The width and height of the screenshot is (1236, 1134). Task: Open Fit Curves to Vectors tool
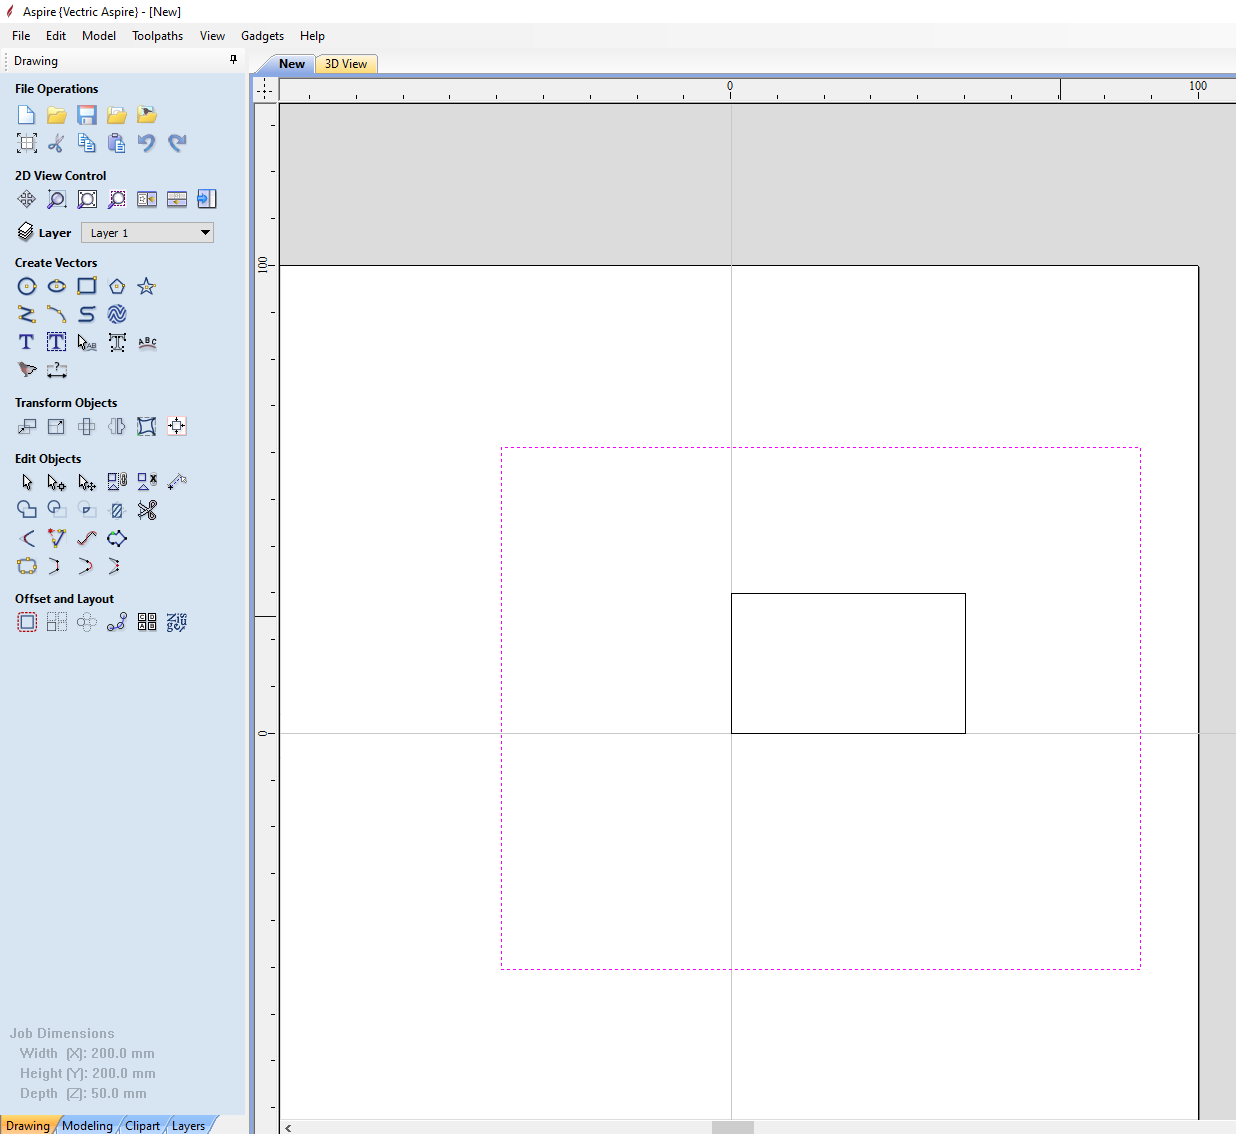pos(87,538)
